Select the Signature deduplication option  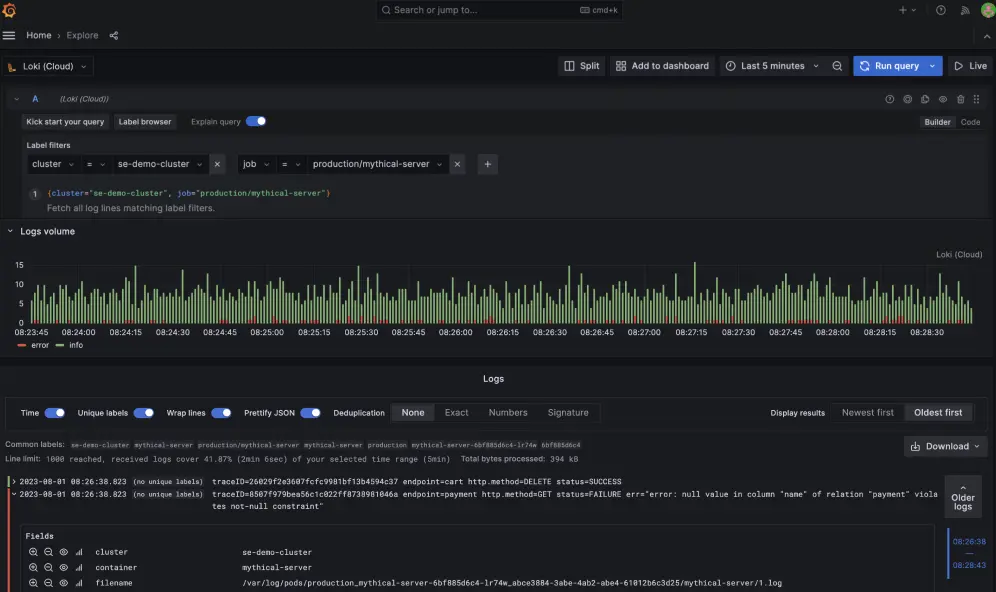pos(568,412)
